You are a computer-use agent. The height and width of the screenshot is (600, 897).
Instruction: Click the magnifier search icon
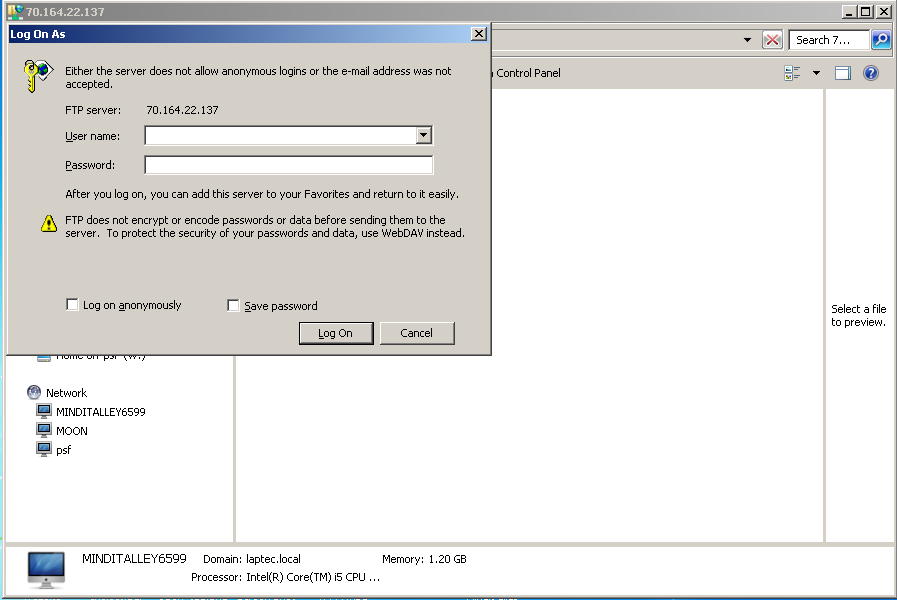click(x=881, y=40)
